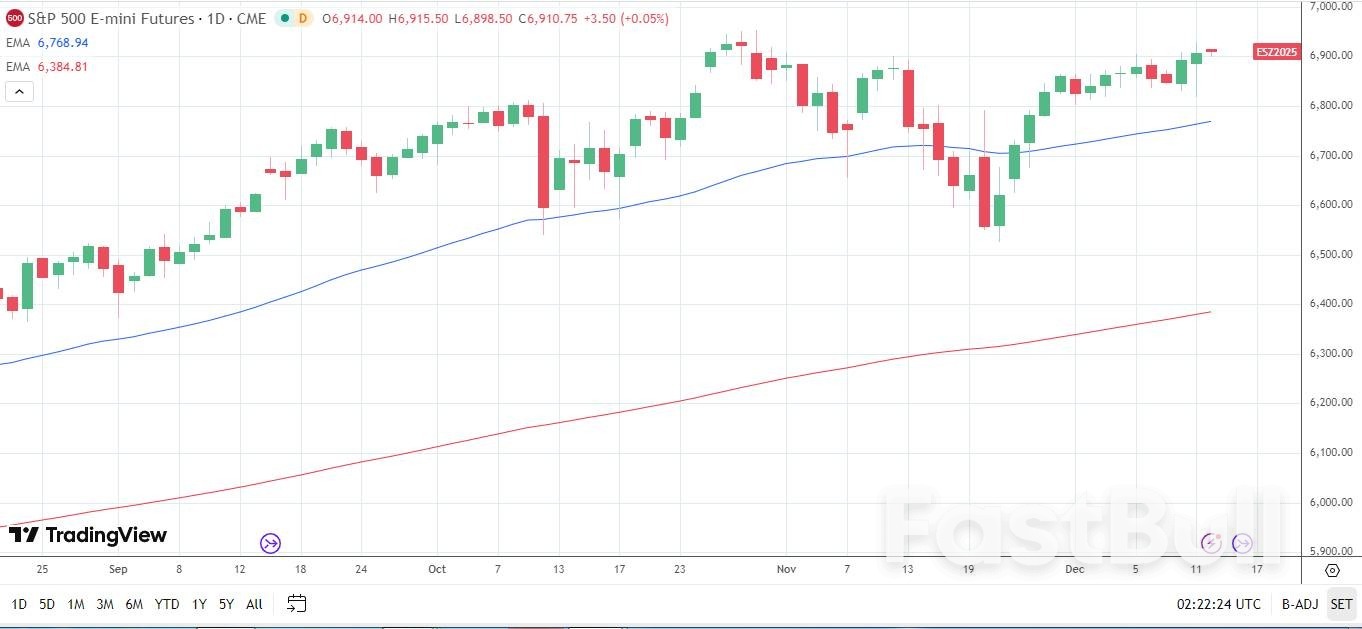
Task: Click the green market status dot
Action: coord(285,18)
